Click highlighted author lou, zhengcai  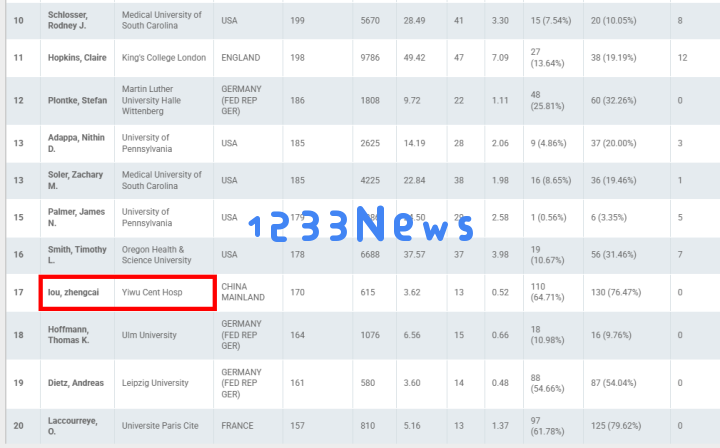pos(76,293)
